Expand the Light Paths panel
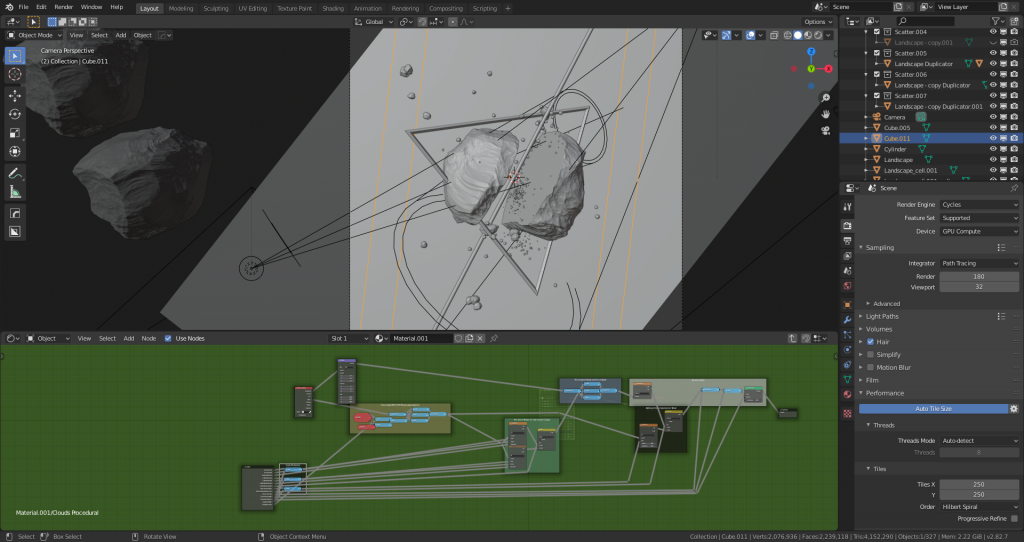The image size is (1024, 542). click(x=884, y=316)
